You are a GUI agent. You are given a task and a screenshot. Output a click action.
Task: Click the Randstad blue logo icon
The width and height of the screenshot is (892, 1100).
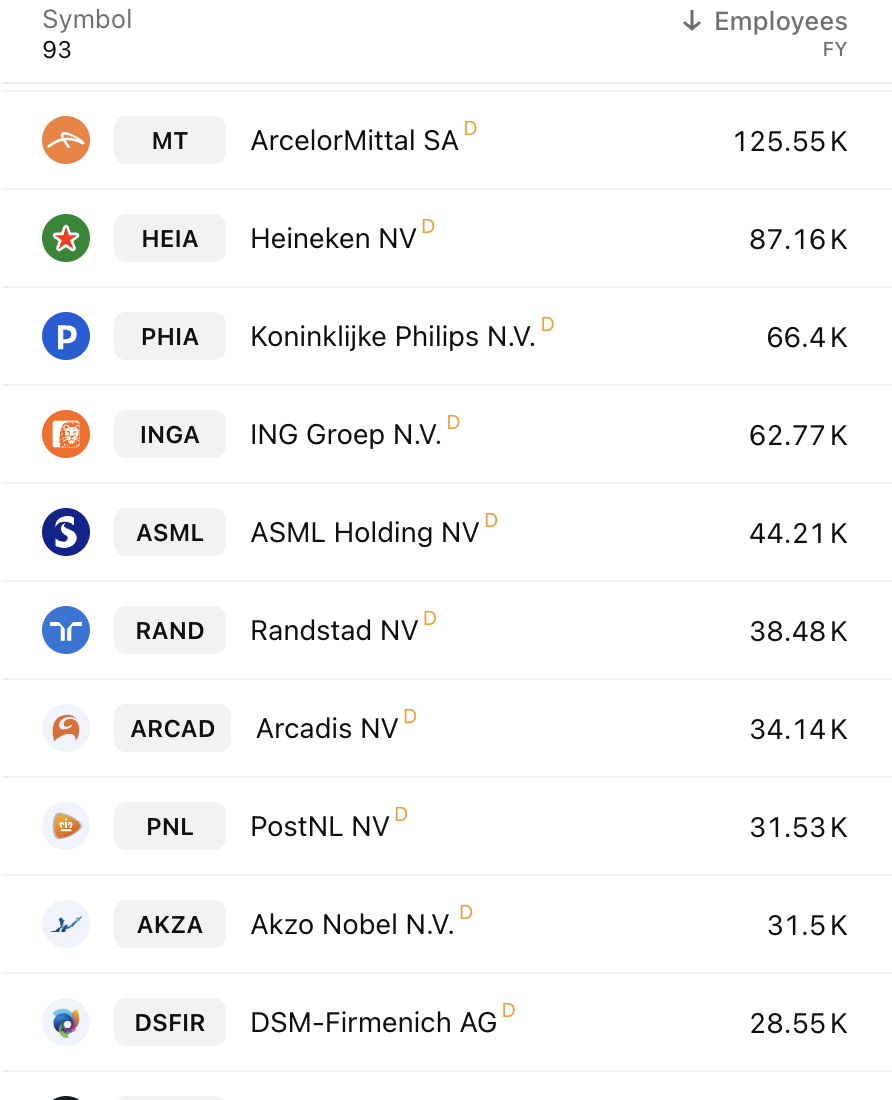(x=66, y=630)
